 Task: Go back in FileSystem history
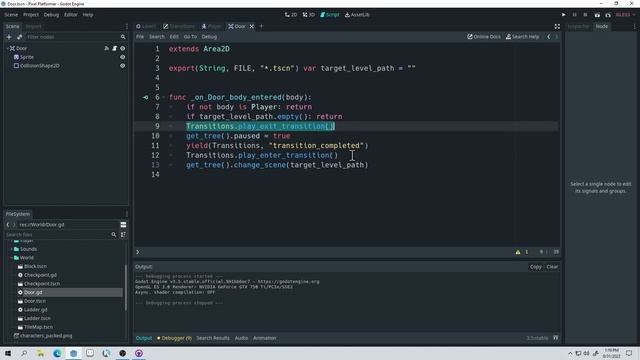pyautogui.click(x=8, y=224)
